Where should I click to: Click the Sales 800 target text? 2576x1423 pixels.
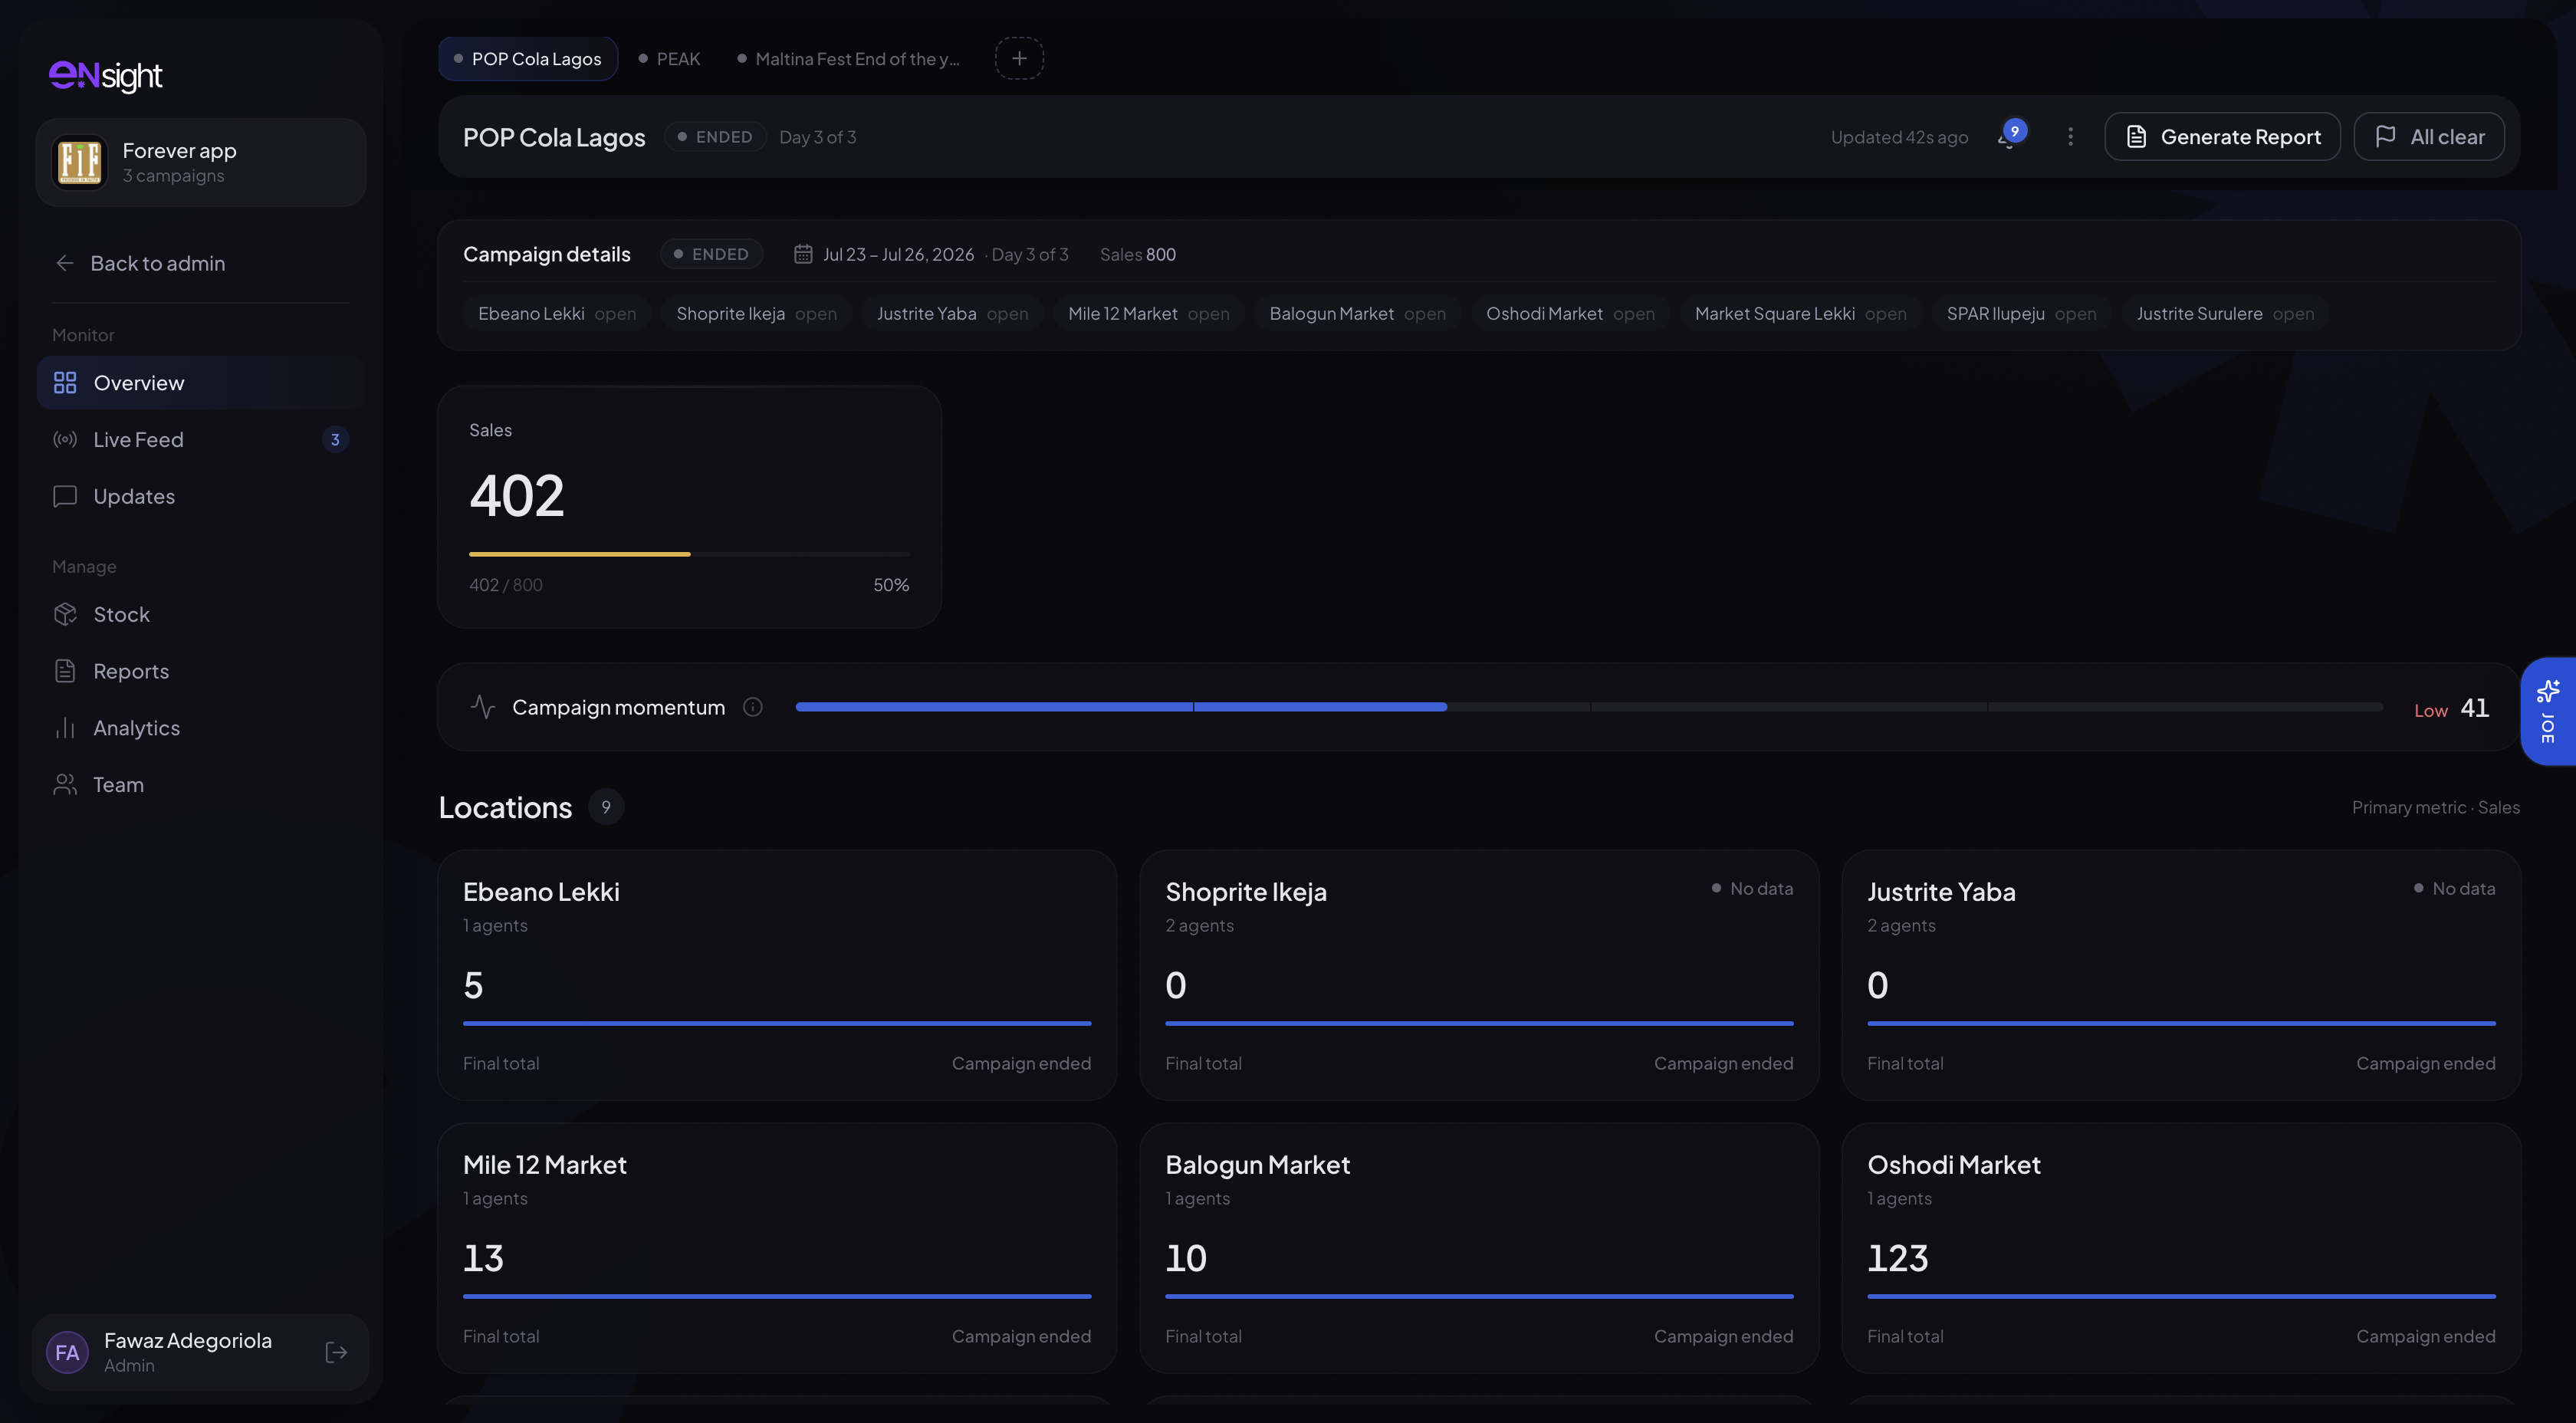(x=1138, y=255)
